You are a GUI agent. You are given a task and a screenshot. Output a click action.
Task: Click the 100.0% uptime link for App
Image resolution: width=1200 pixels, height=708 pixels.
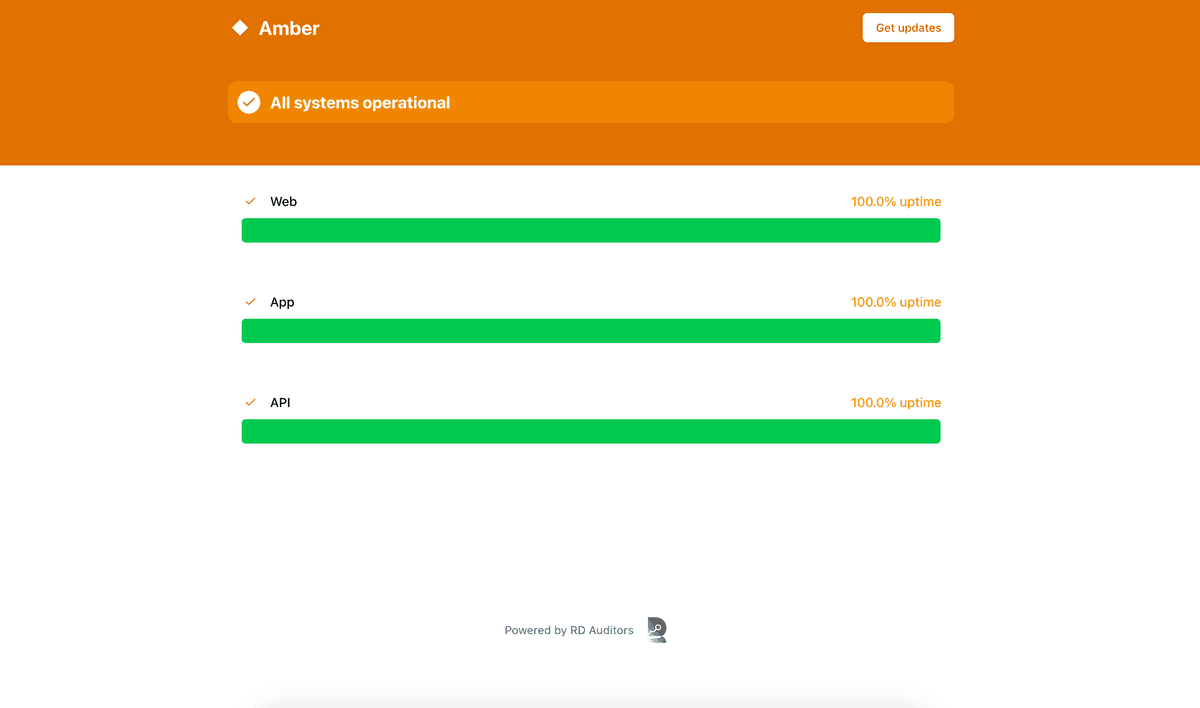(895, 301)
